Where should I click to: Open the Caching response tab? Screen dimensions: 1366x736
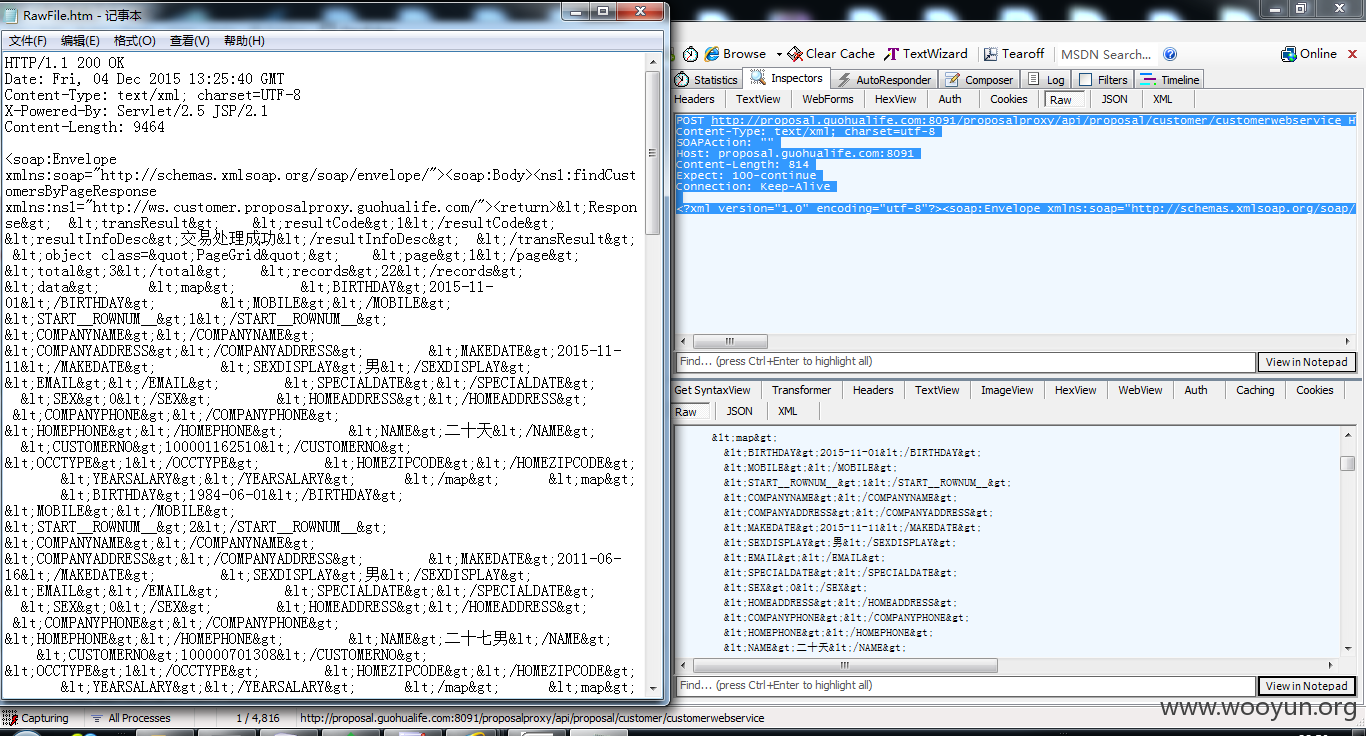[x=1255, y=390]
